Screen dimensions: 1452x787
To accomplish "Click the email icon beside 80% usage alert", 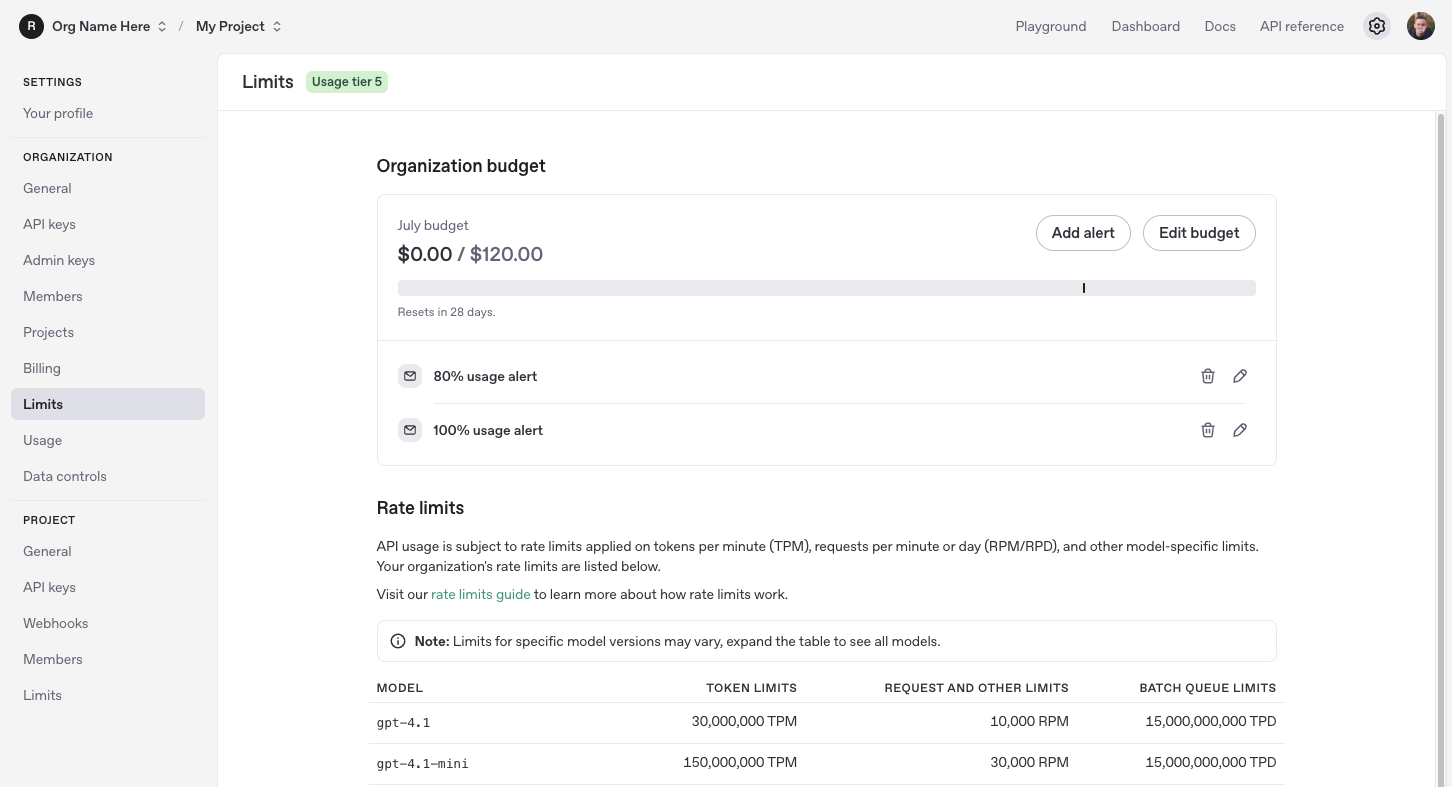I will [x=410, y=375].
